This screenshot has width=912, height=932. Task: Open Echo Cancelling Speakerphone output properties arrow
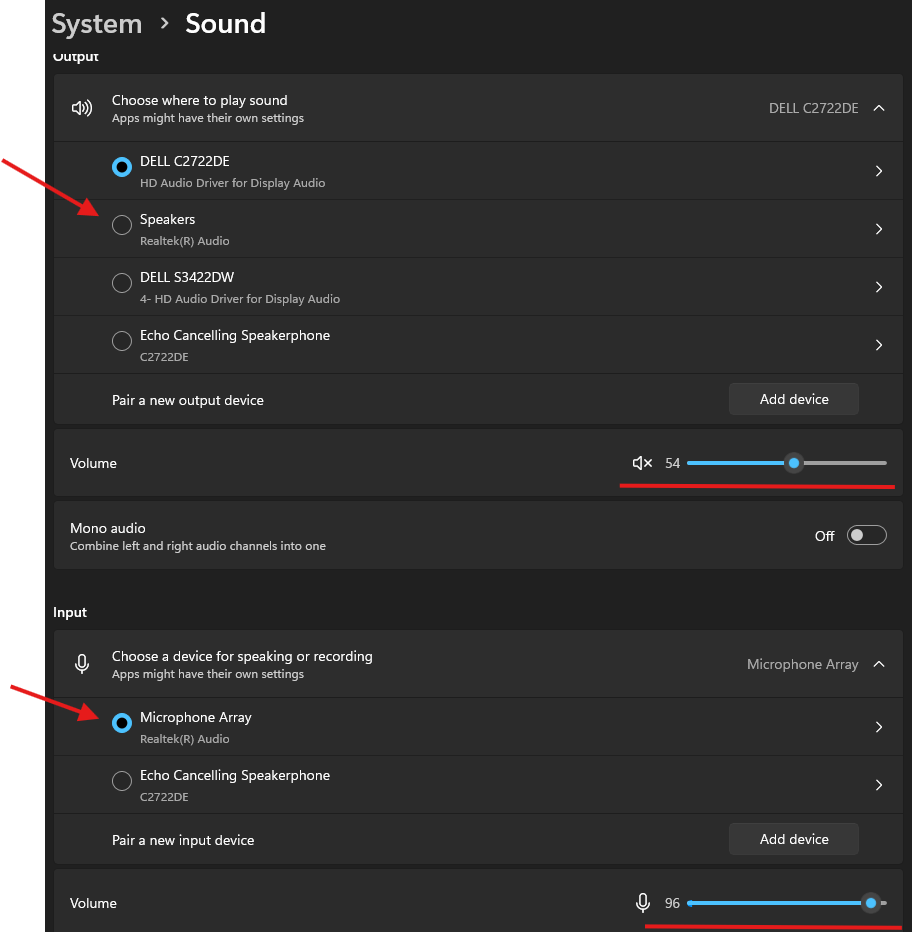[878, 344]
